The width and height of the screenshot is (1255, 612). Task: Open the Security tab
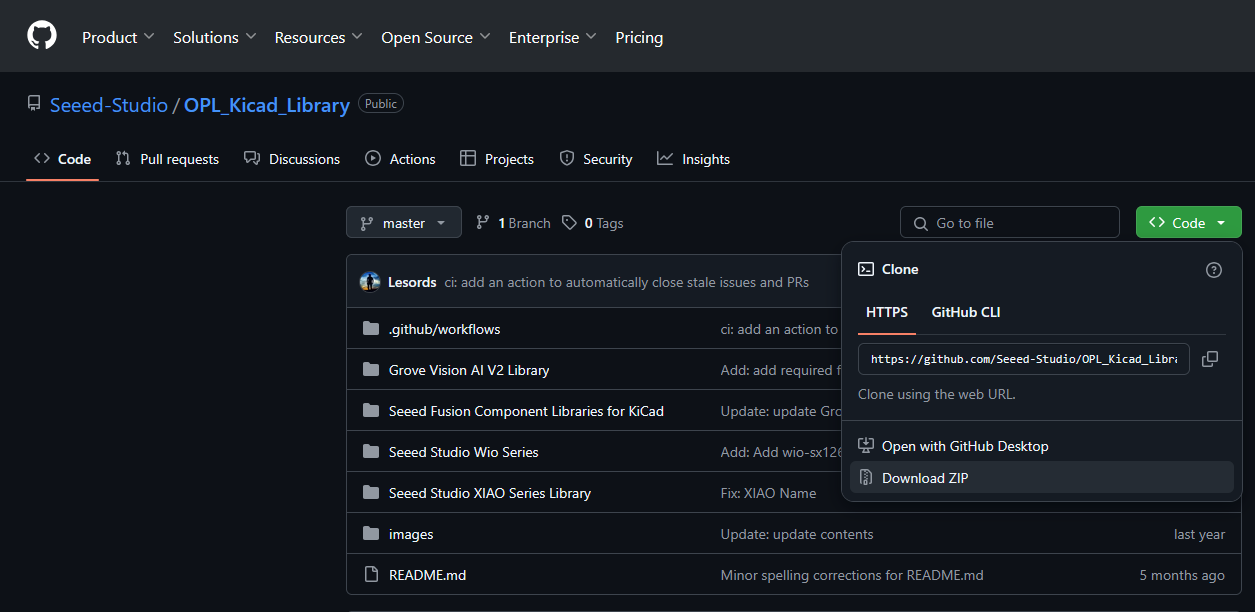[x=596, y=159]
